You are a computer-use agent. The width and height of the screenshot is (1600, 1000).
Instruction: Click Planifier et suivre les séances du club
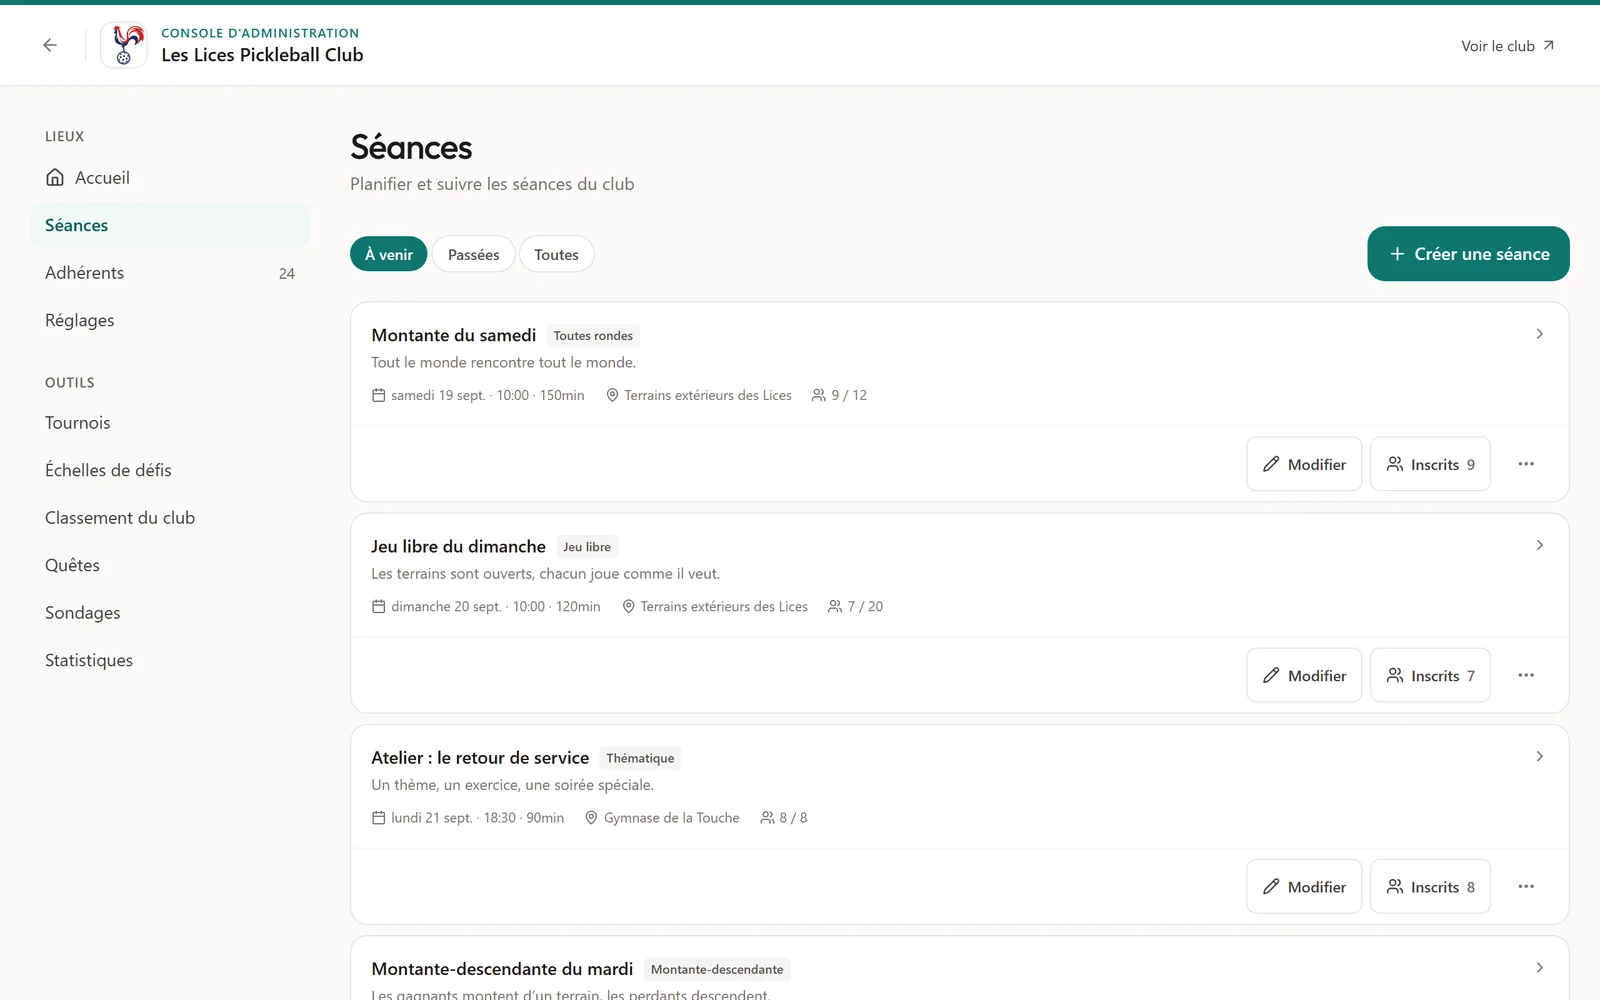[492, 184]
